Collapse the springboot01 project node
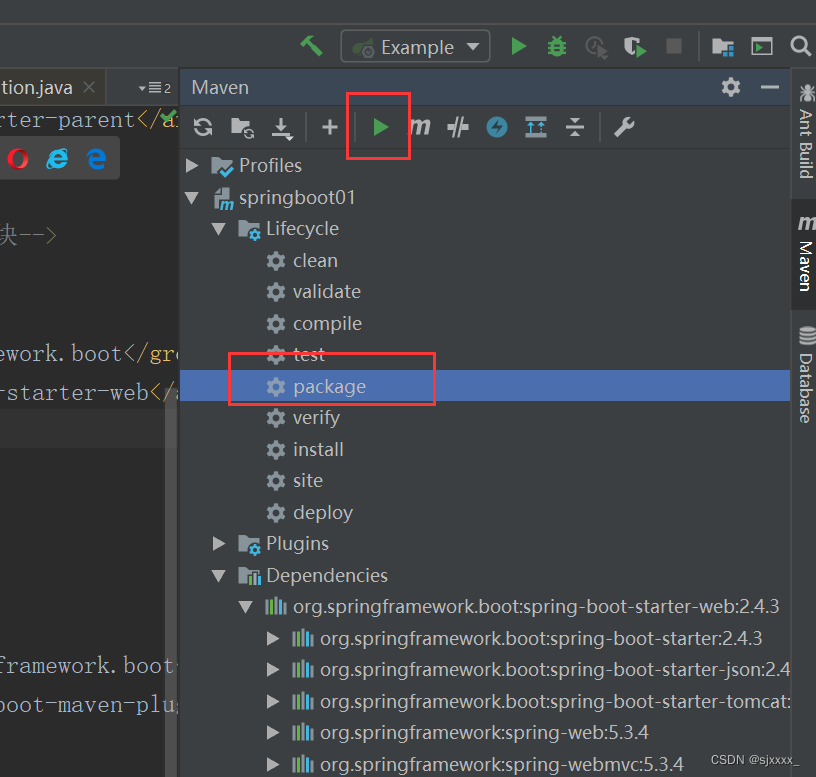 pyautogui.click(x=192, y=198)
